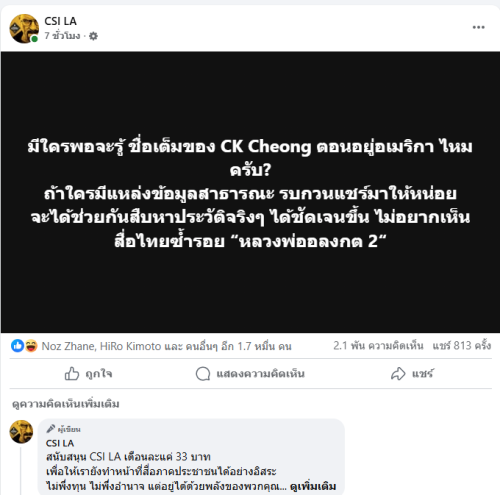Open CSI LA profile picture at top

pyautogui.click(x=24, y=29)
